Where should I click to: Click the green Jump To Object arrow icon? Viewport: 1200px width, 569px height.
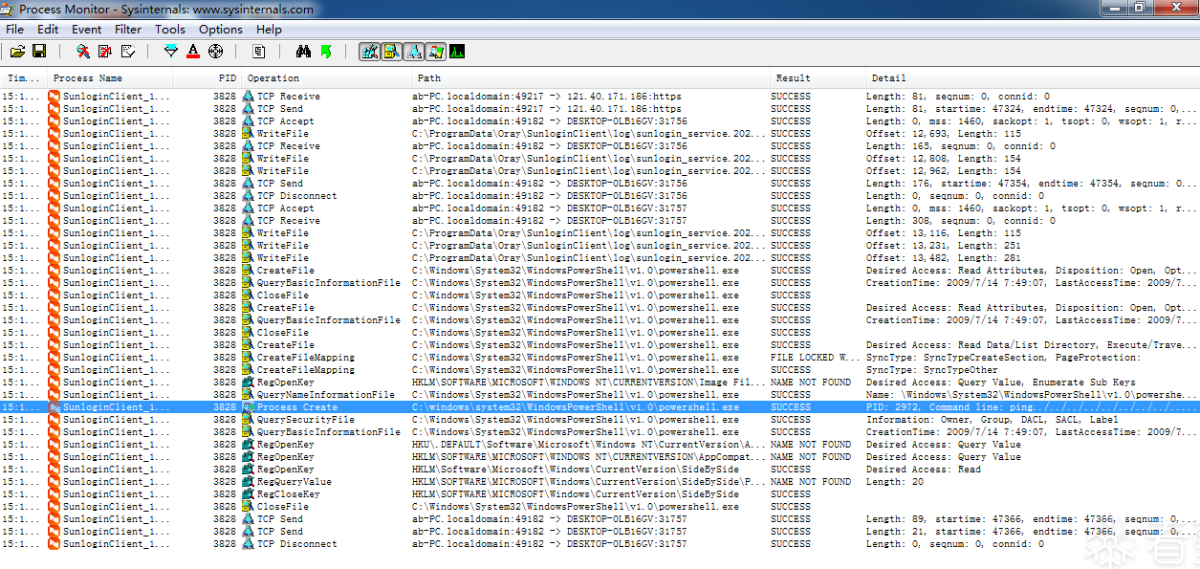[x=326, y=52]
